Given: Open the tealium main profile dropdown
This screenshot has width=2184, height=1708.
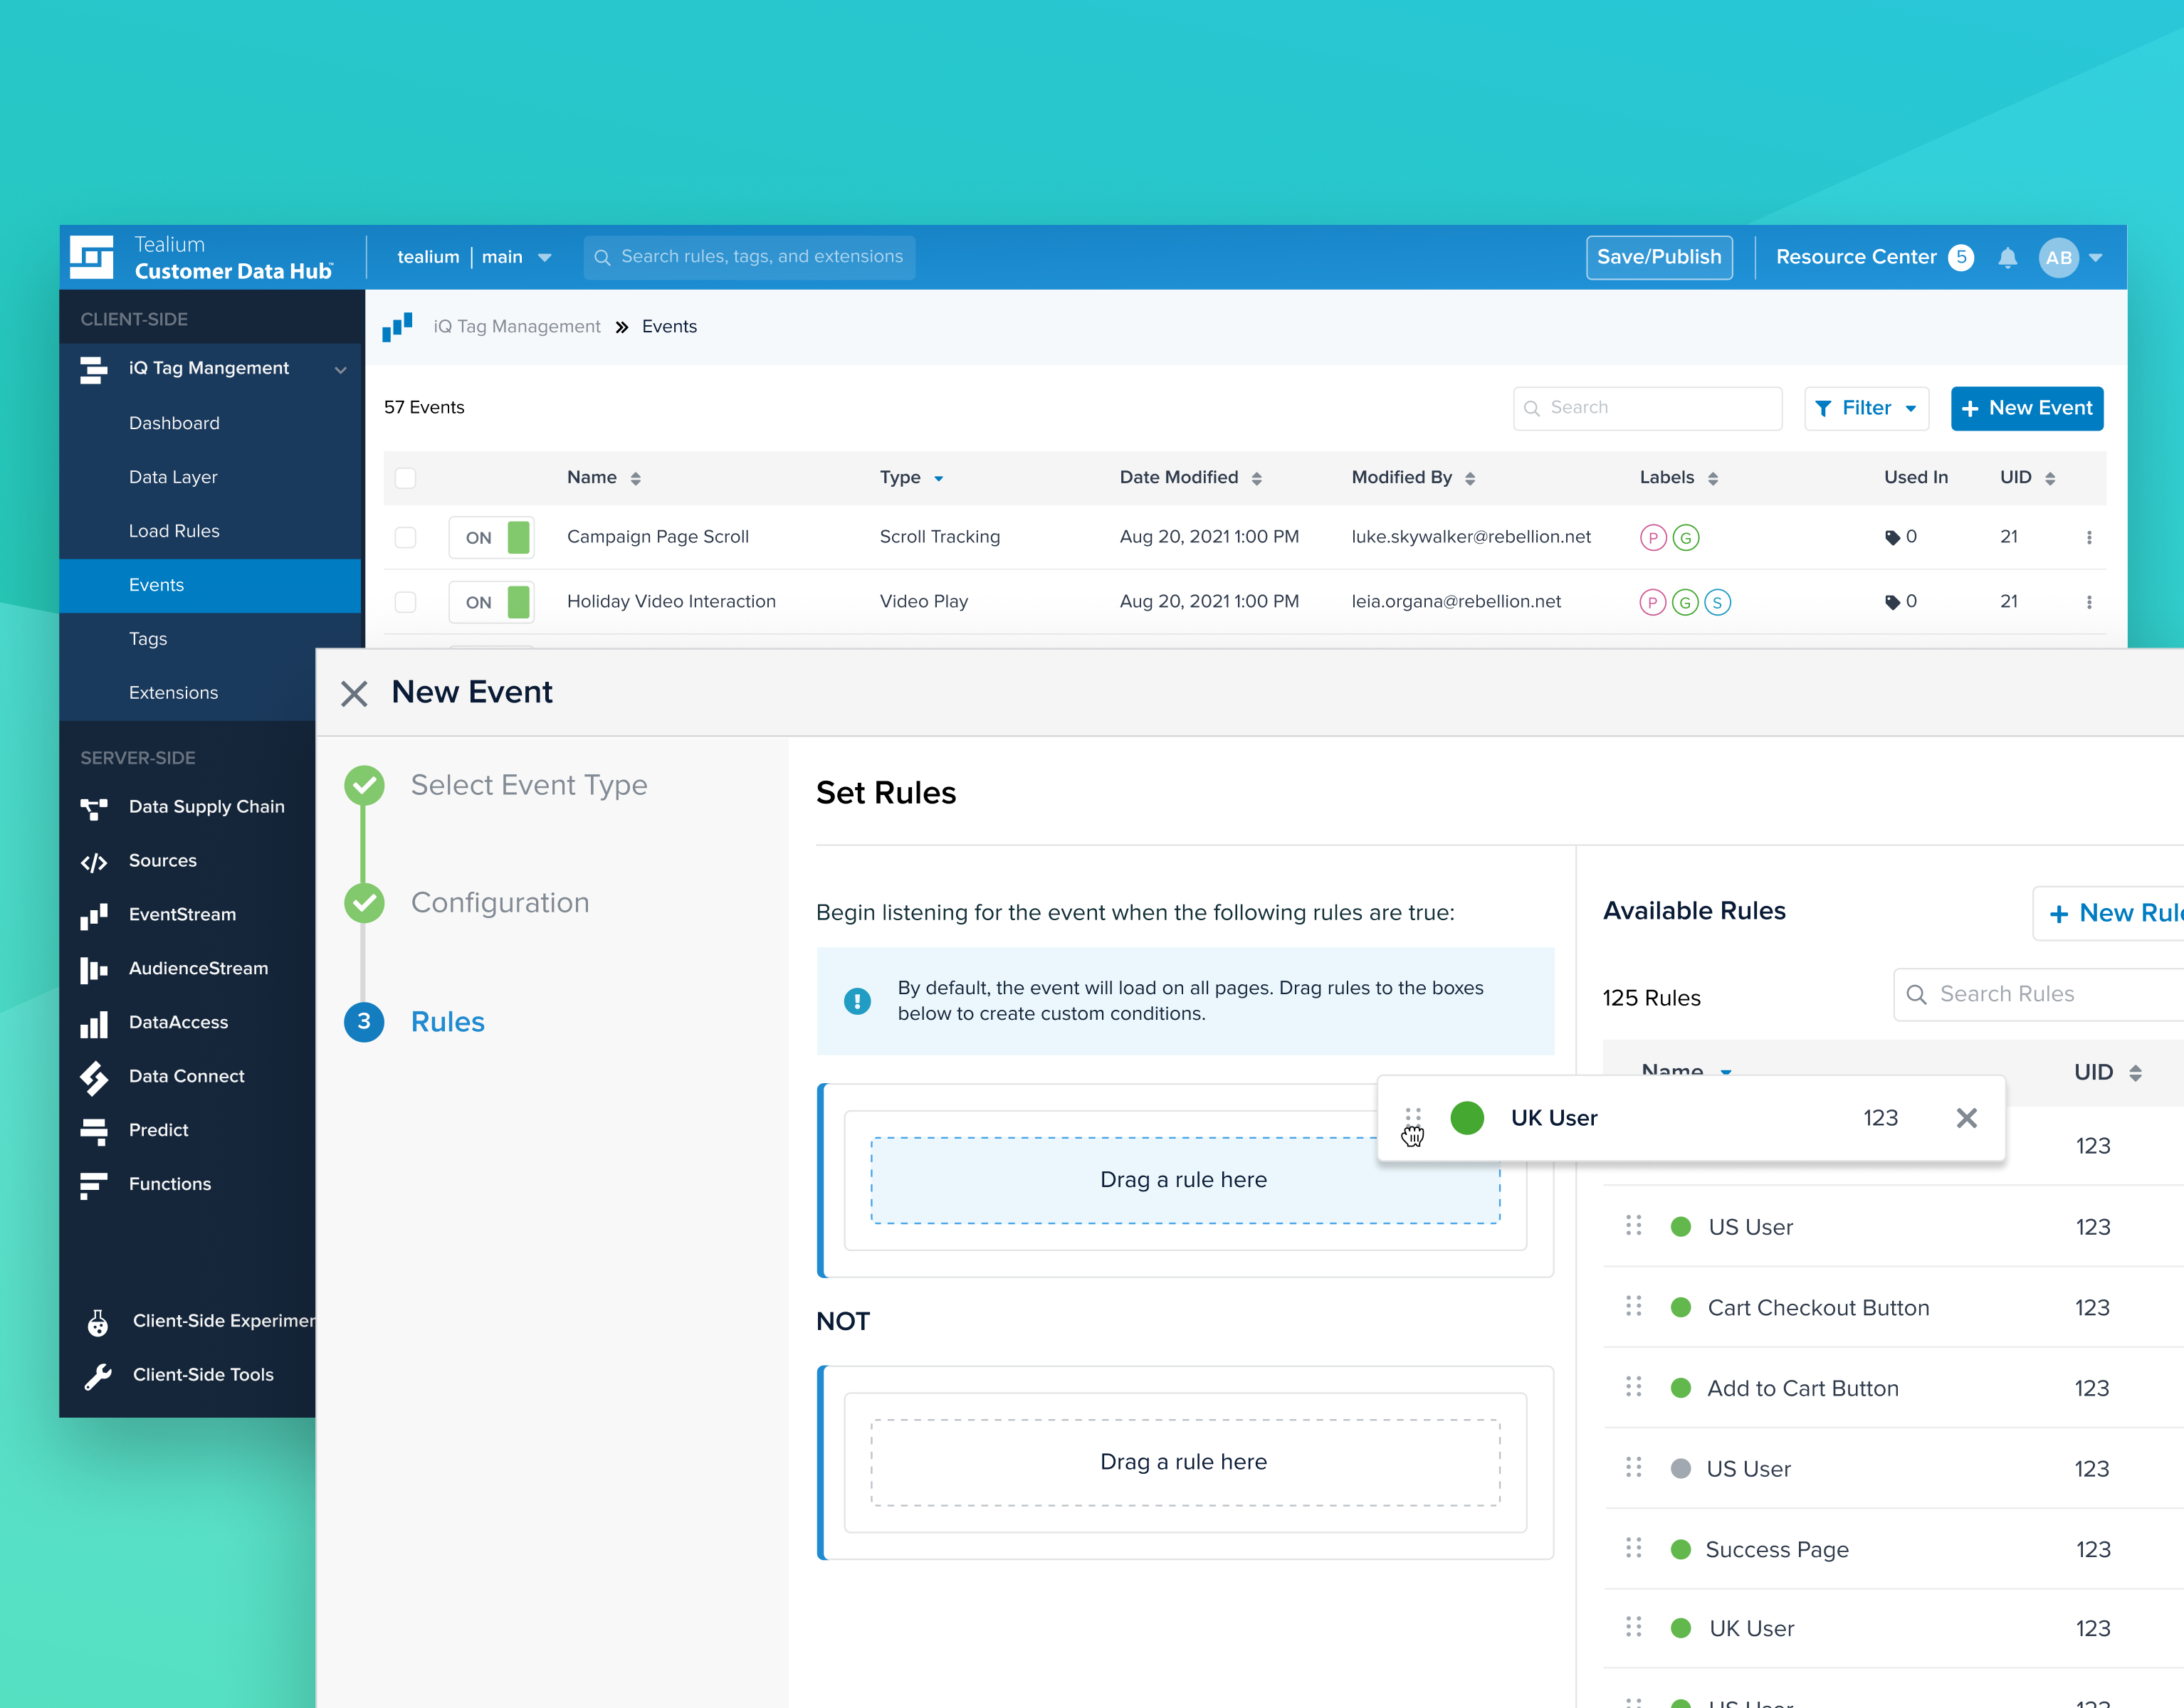Looking at the screenshot, I should click(474, 258).
